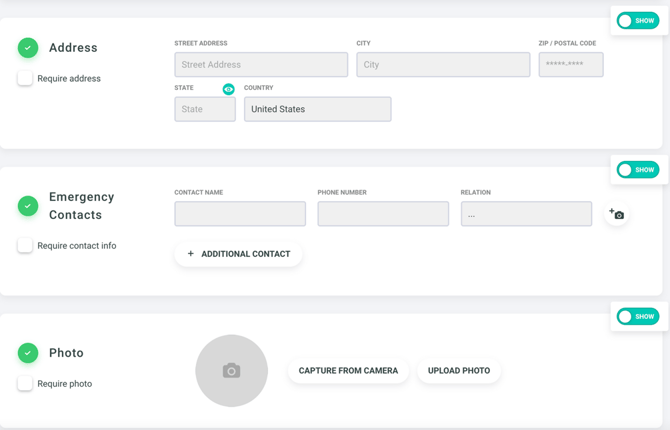
Task: Click the green checkmark beside Photo
Action: coord(28,353)
